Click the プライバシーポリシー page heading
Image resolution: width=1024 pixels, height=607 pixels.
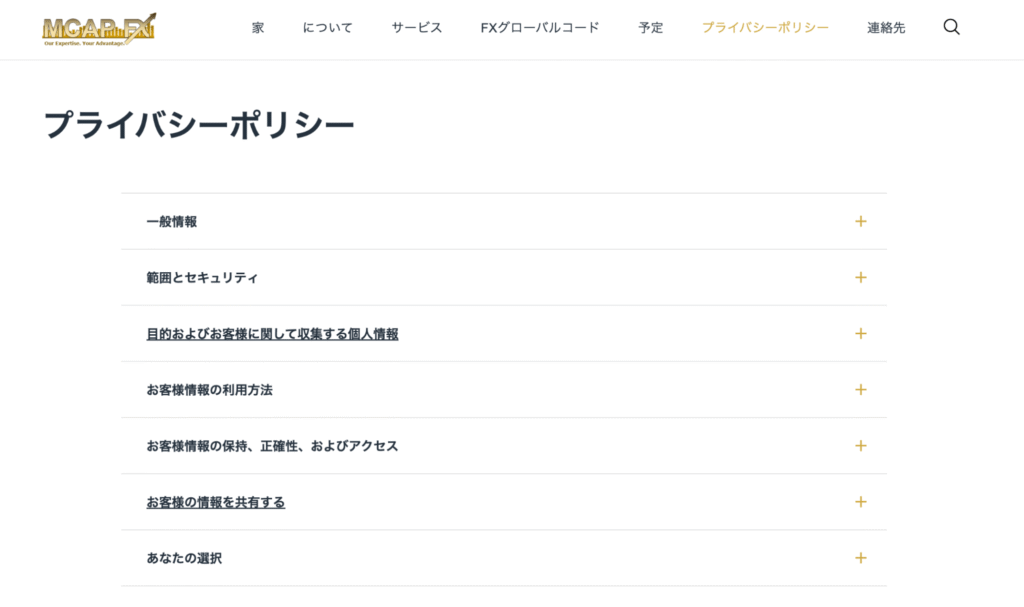pyautogui.click(x=199, y=124)
